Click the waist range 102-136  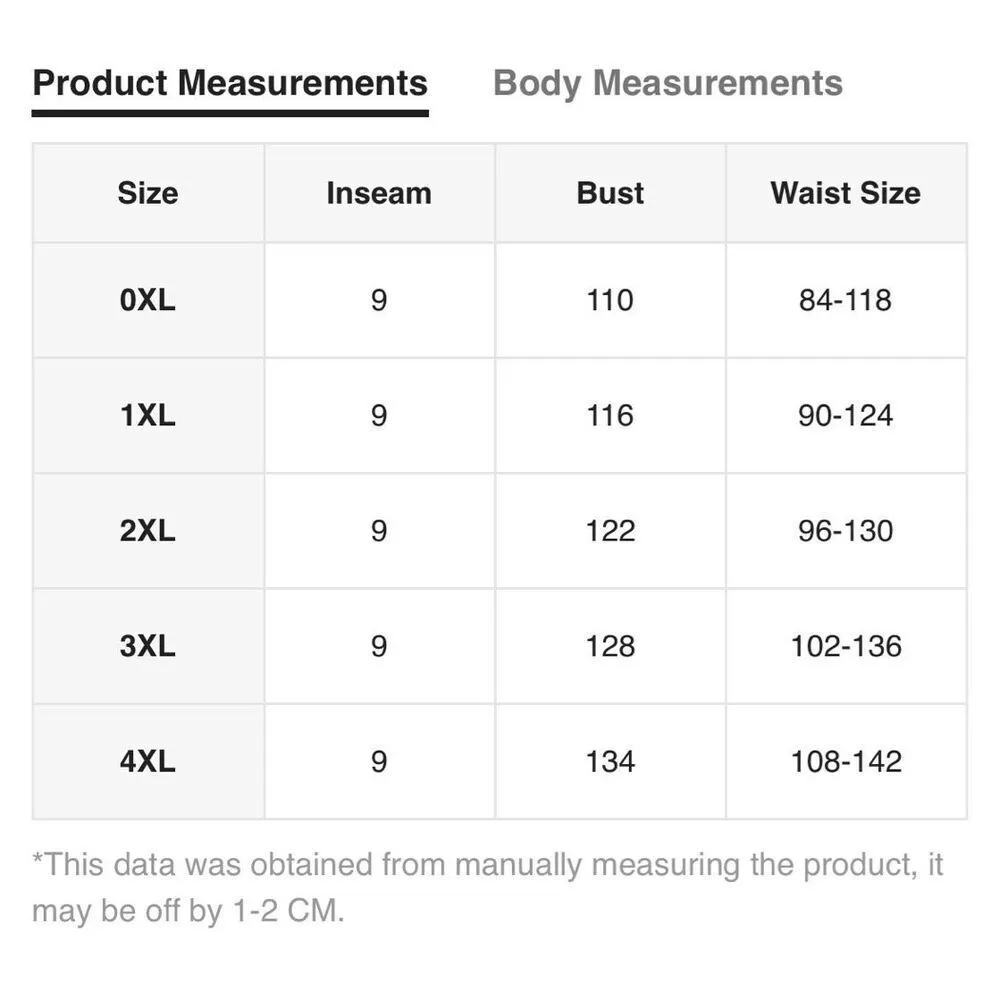coord(846,646)
